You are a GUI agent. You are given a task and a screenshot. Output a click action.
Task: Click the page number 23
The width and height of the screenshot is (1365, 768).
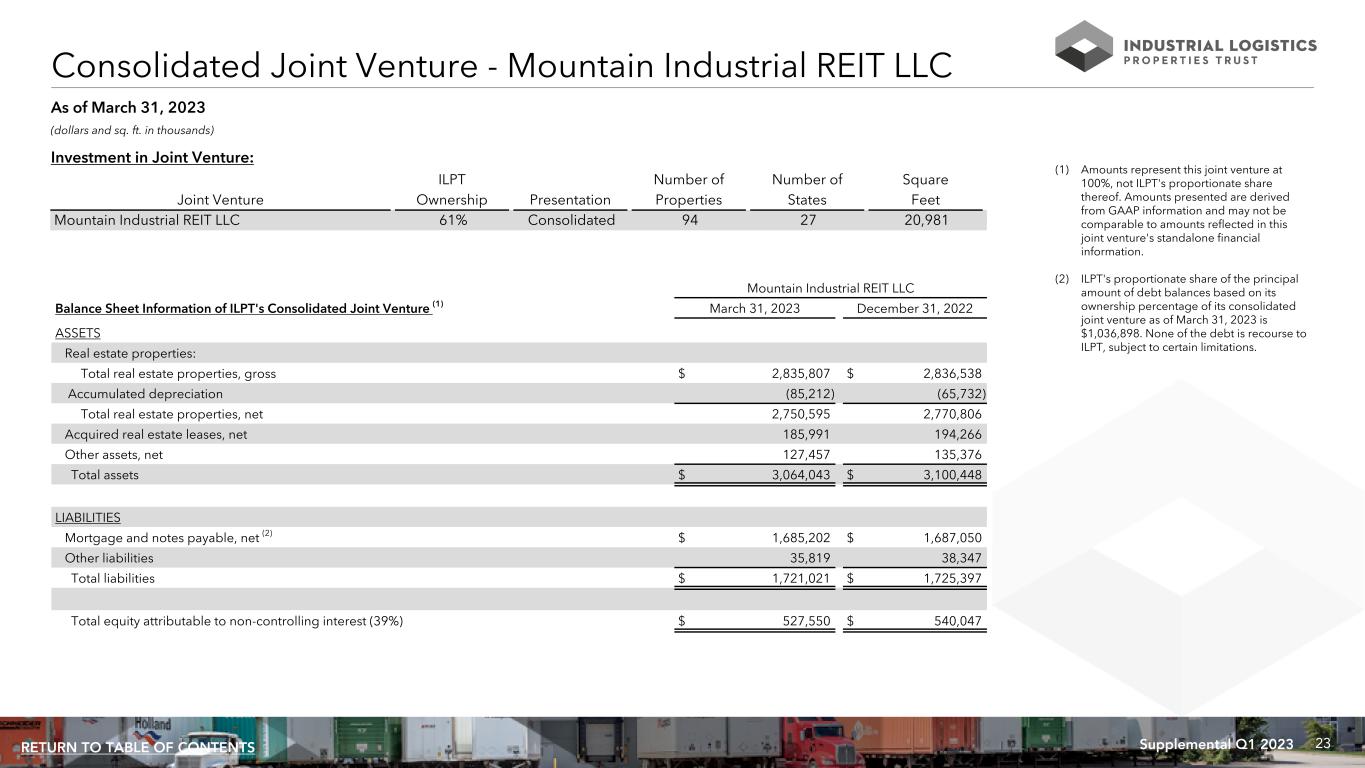pyautogui.click(x=1324, y=743)
